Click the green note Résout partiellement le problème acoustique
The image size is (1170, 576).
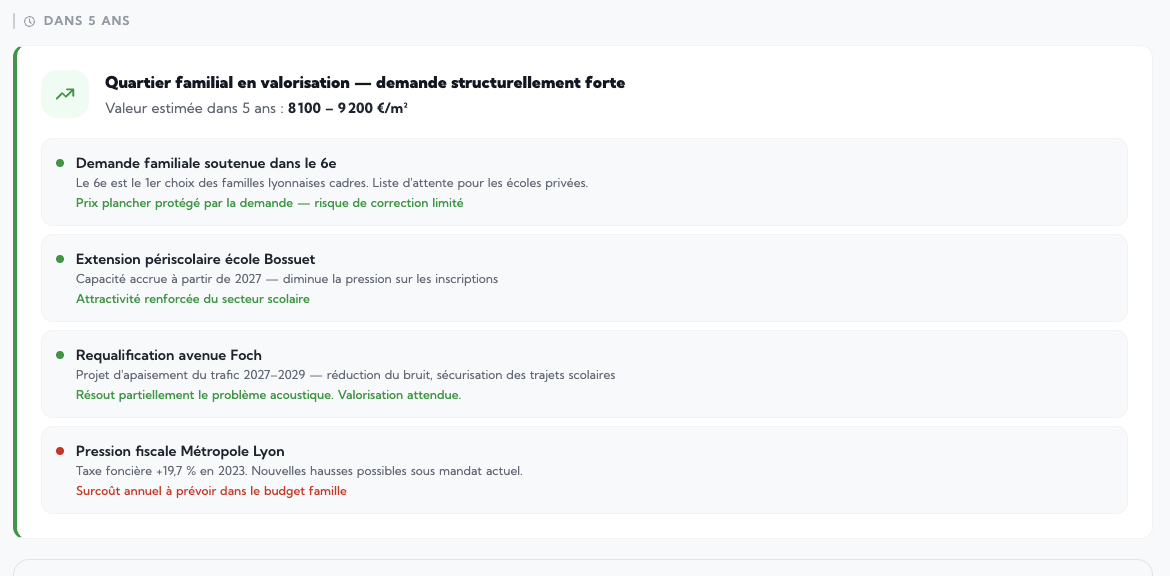pyautogui.click(x=269, y=395)
